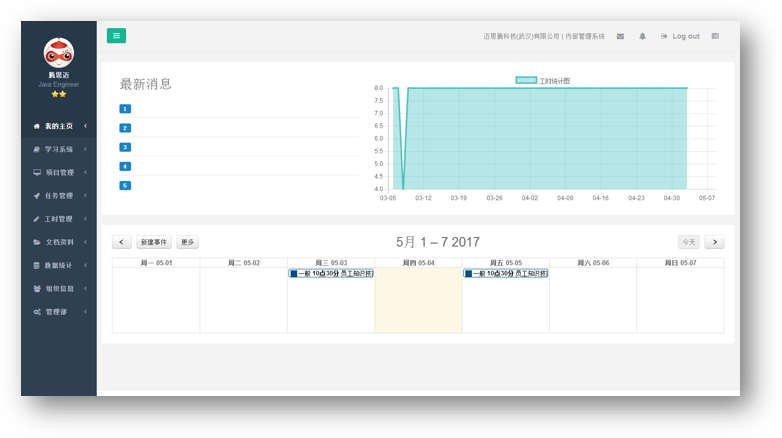Click the book icon beside 学习系统
This screenshot has height=438, width=782.
tap(37, 149)
